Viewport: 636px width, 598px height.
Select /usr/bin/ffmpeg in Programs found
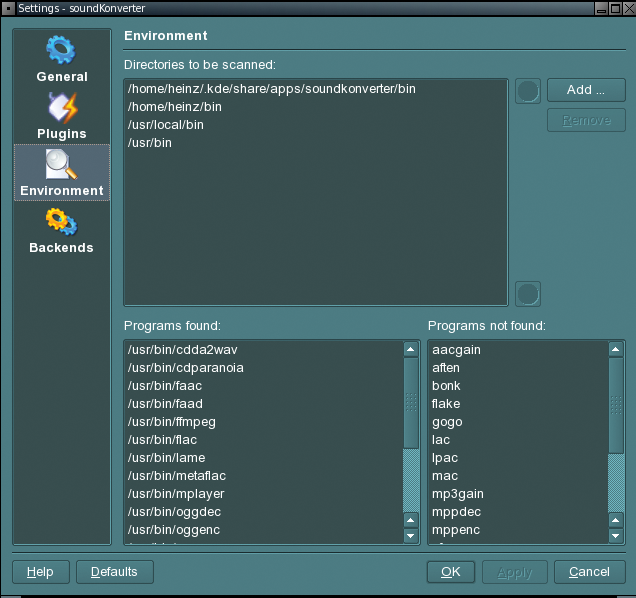pos(264,422)
